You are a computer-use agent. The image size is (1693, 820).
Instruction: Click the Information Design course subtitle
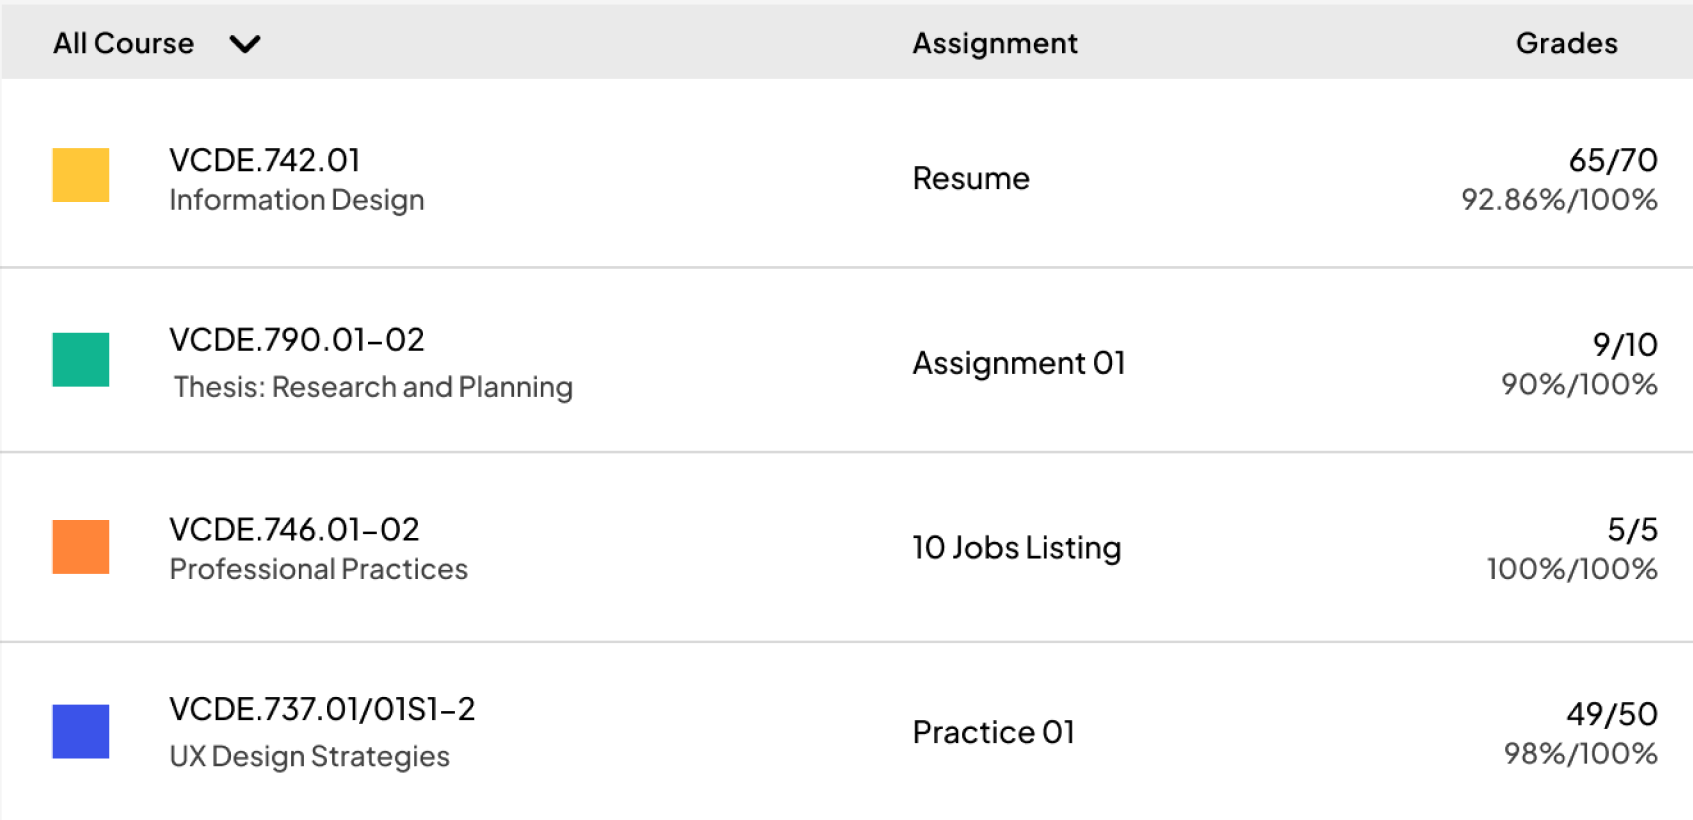[x=297, y=200]
